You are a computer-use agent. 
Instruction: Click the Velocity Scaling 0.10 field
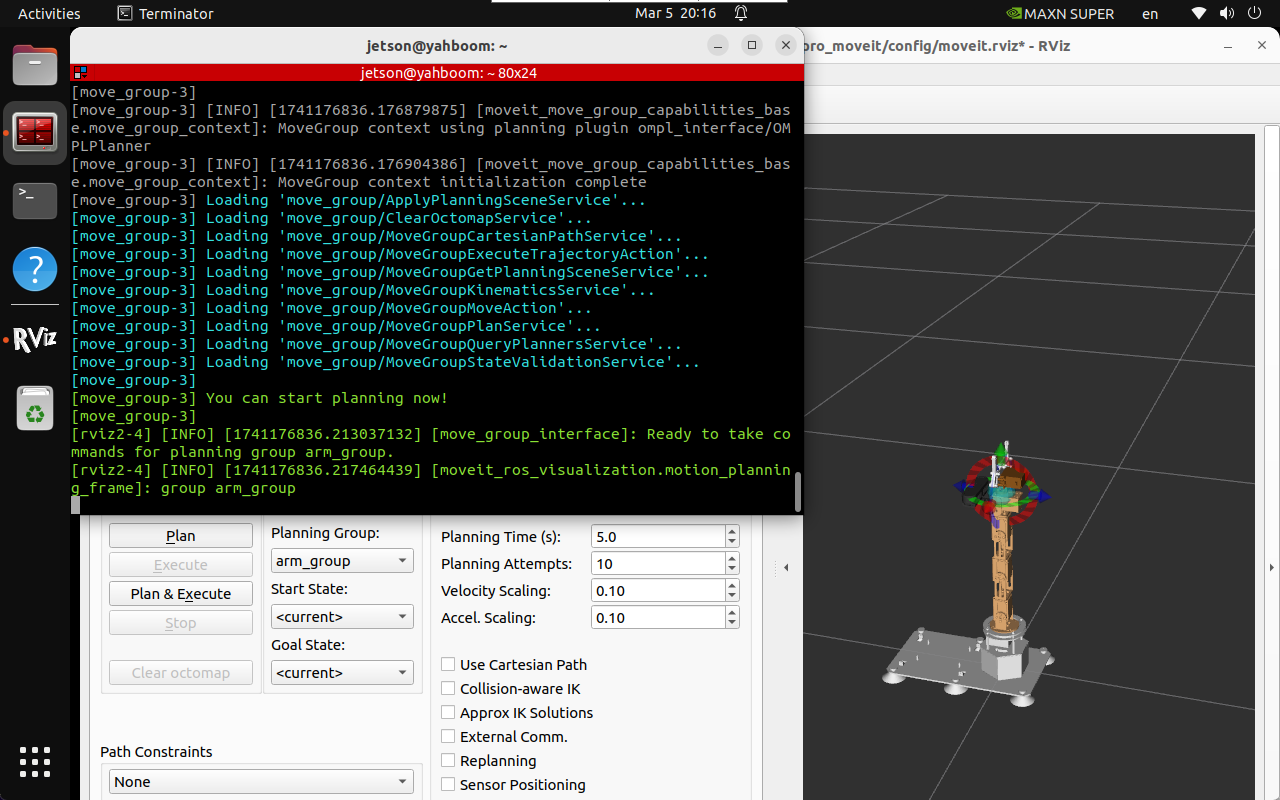(658, 591)
